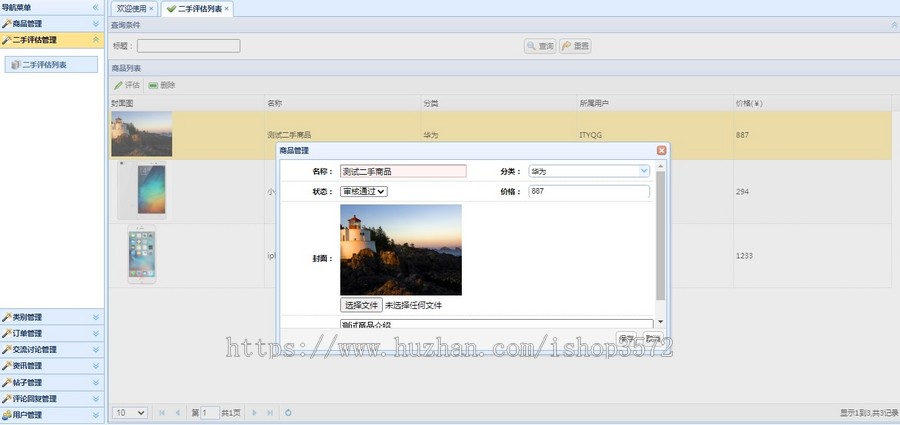Expand the 商品管理 accordion section
The width and height of the screenshot is (900, 425).
pos(96,24)
